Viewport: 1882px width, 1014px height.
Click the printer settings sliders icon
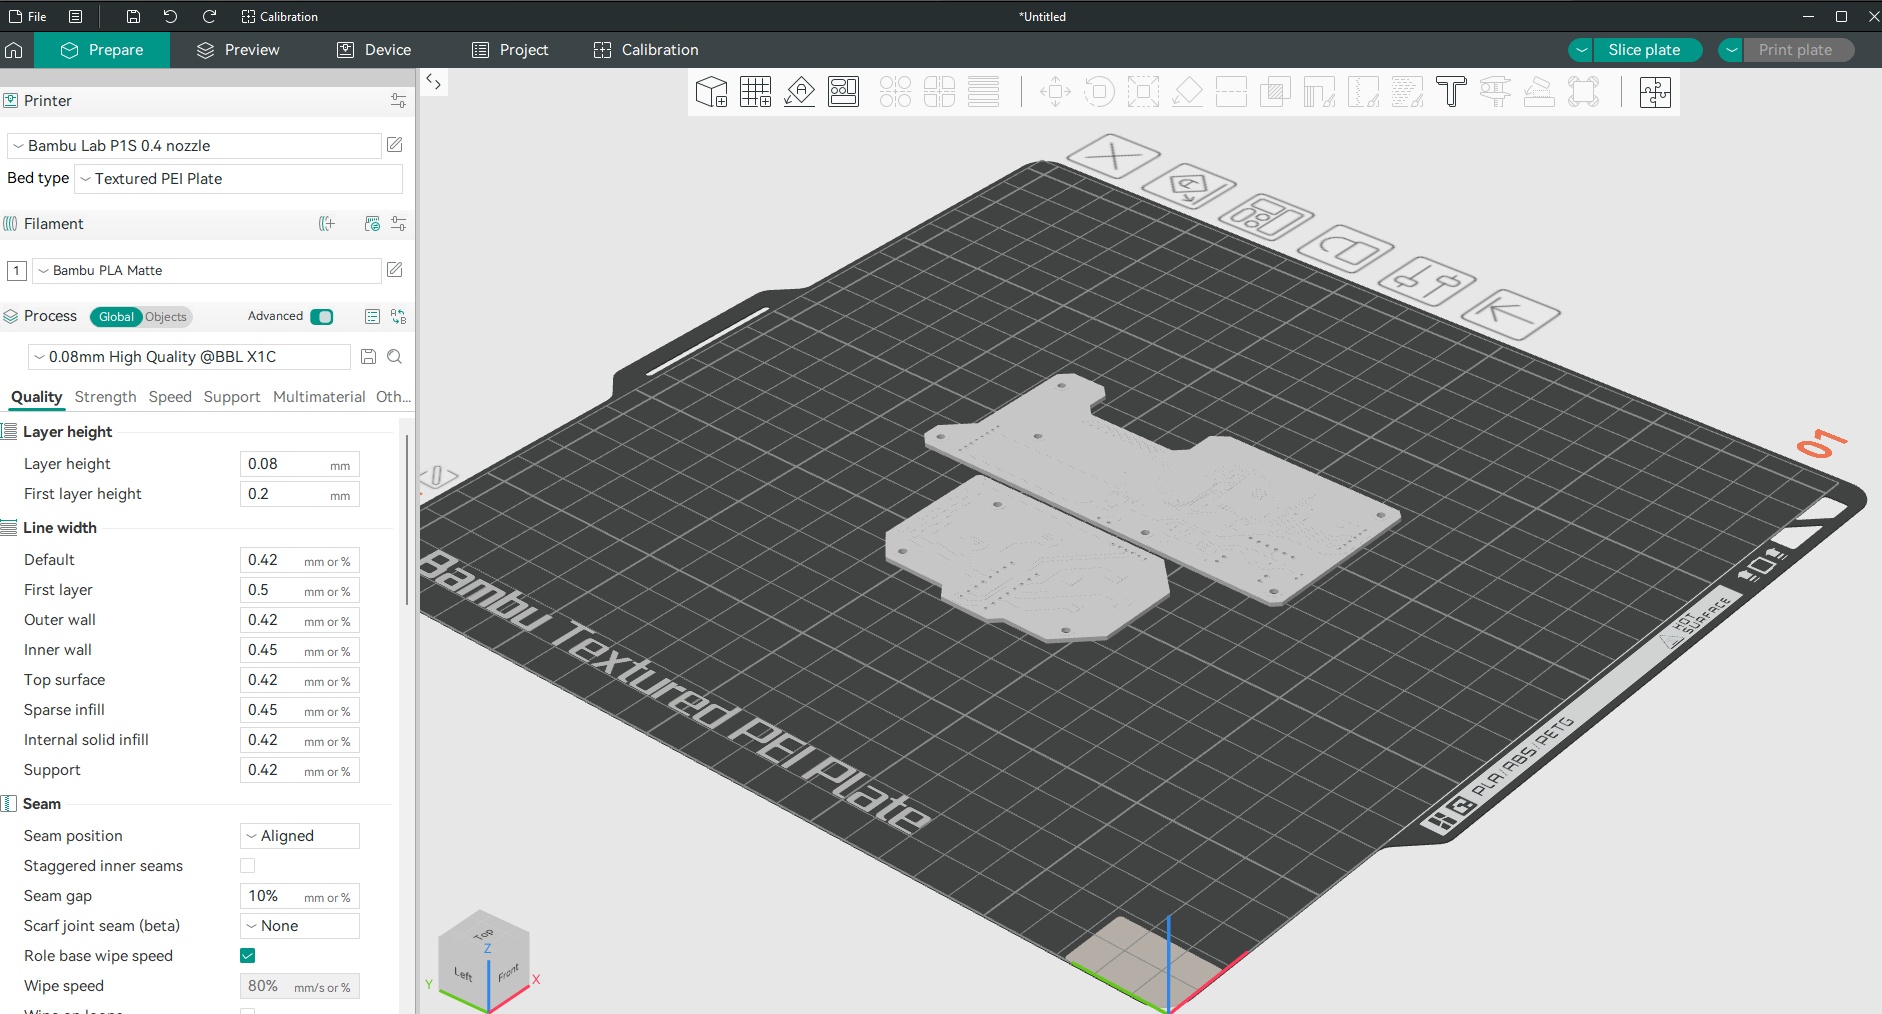pos(398,101)
